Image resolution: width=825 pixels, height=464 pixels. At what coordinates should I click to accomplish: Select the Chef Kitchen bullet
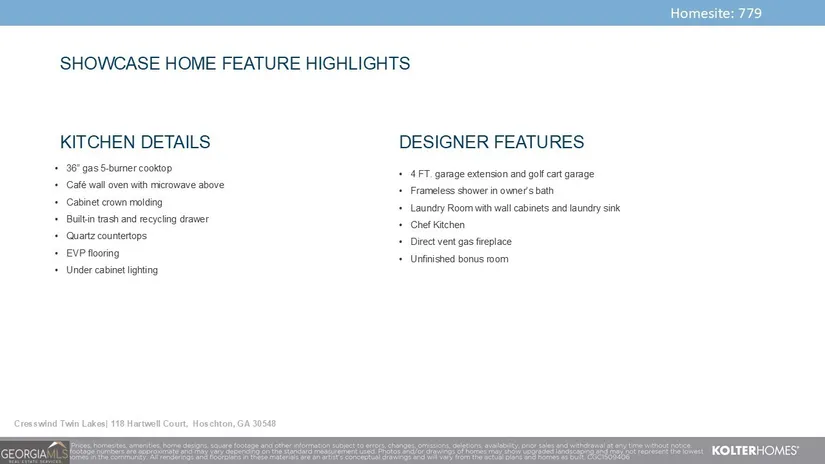(437, 225)
